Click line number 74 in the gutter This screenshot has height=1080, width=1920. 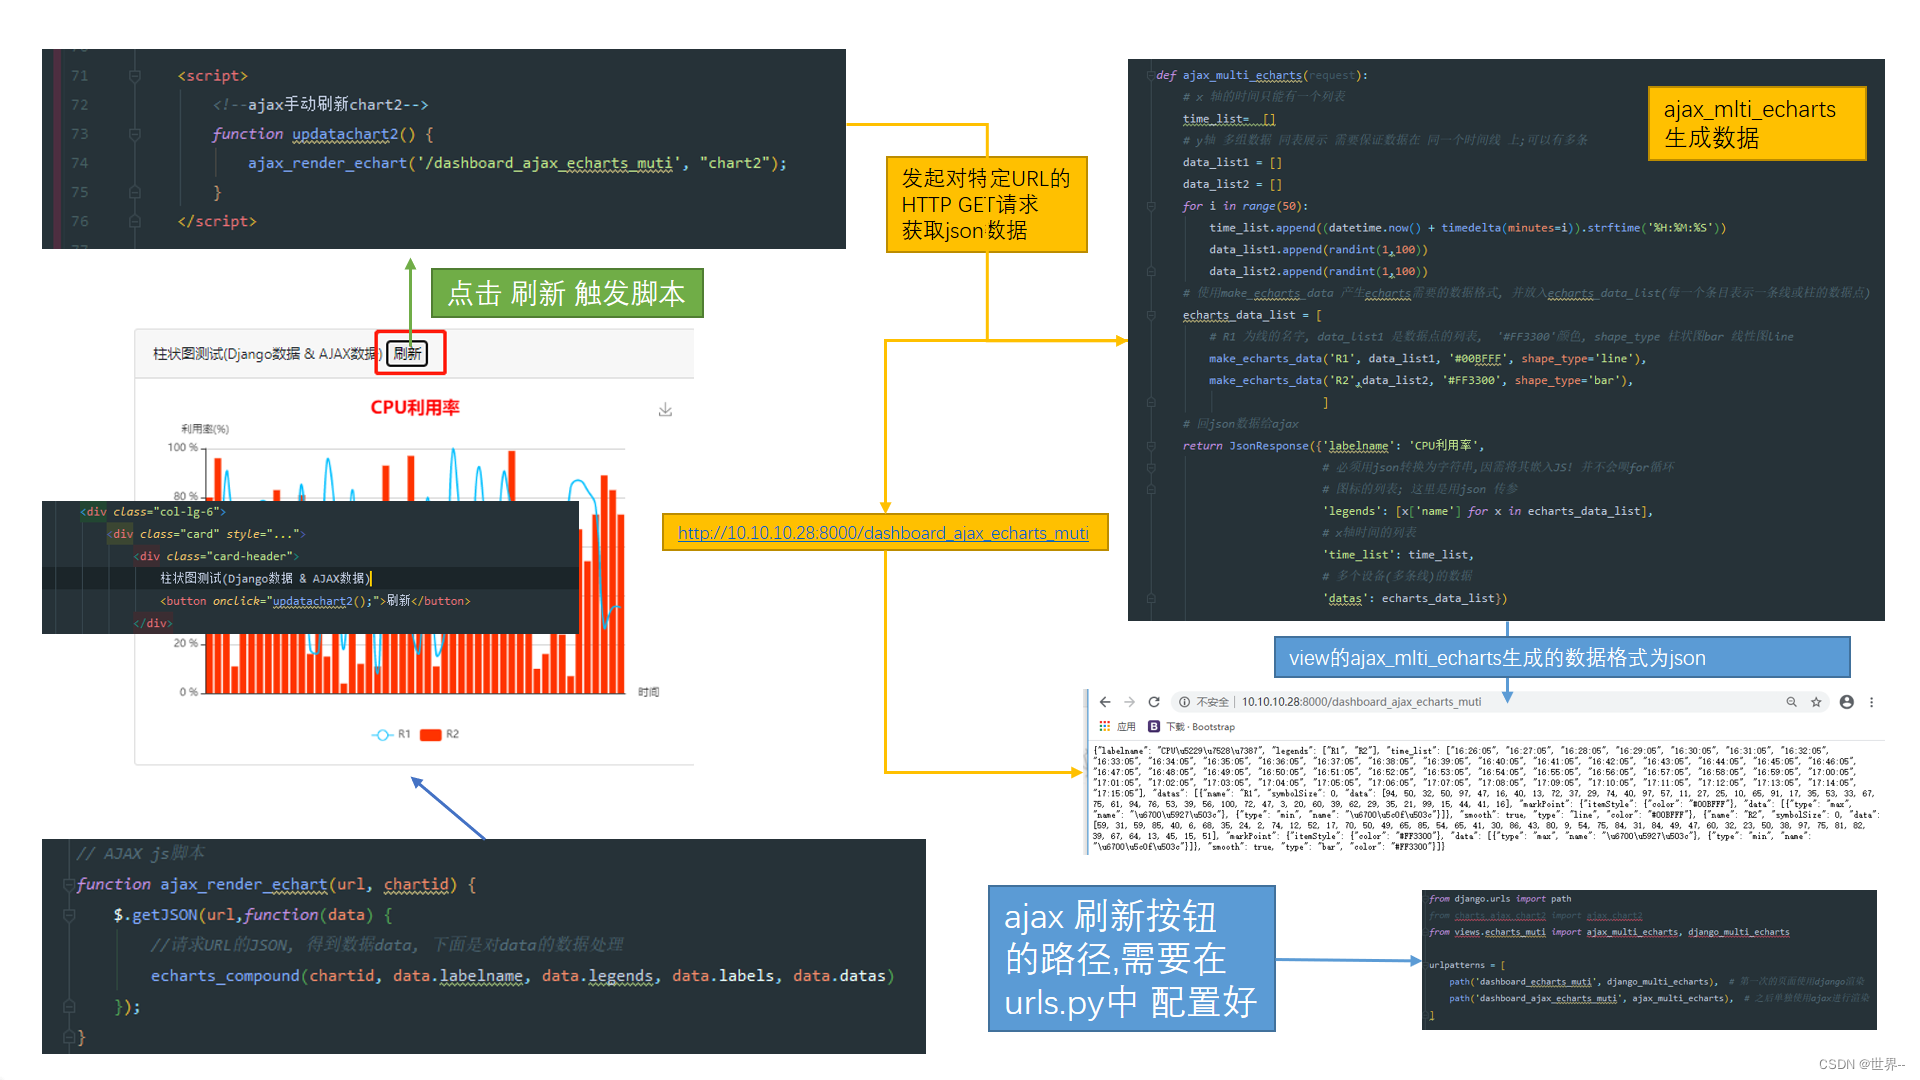80,163
